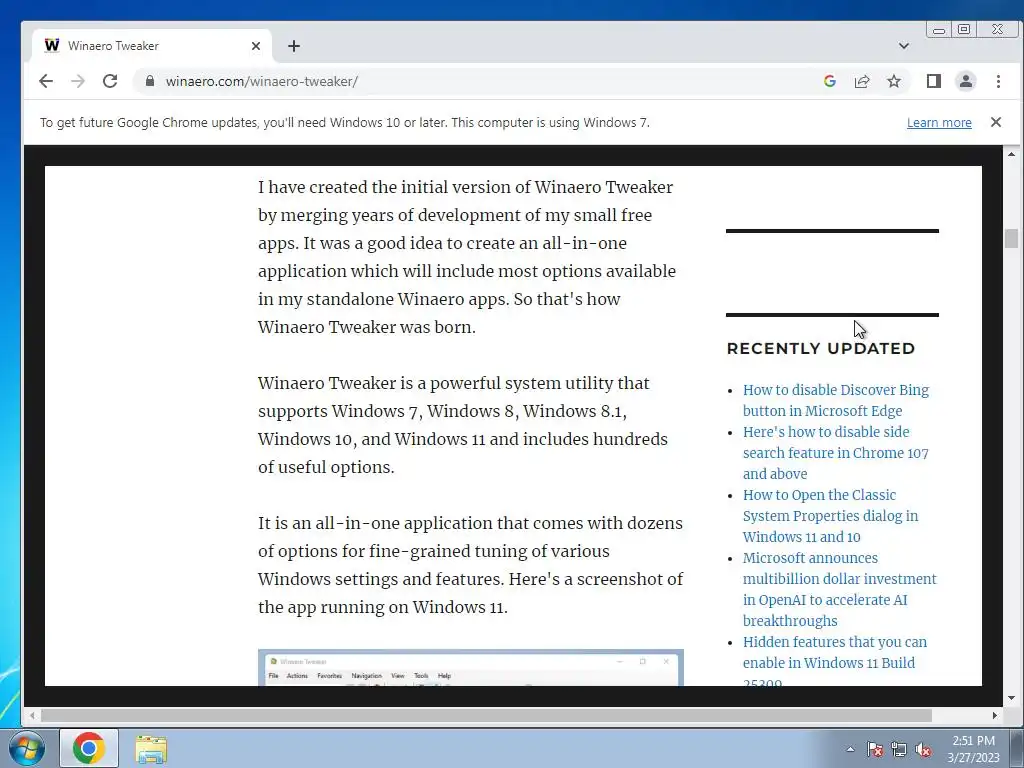
Task: Open the Chrome profile avatar menu
Action: [966, 81]
